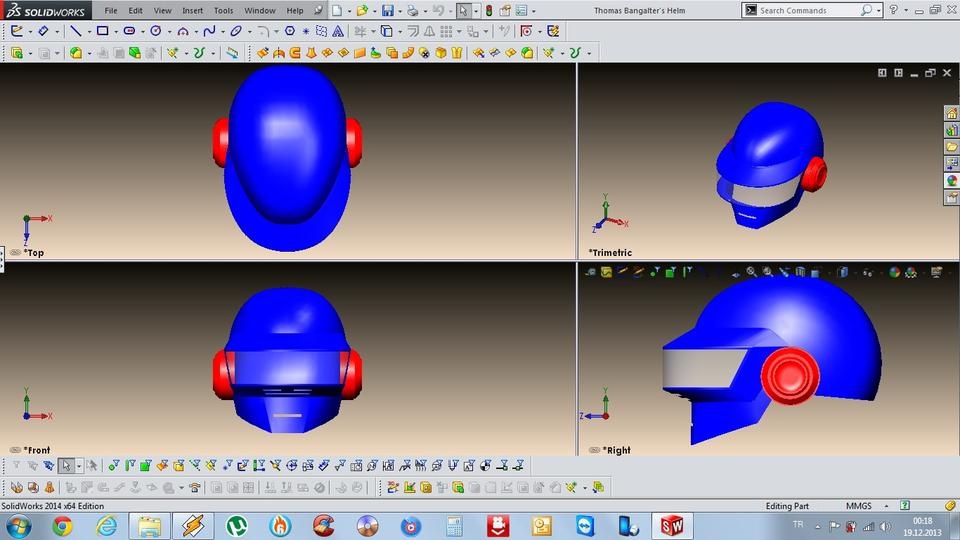Click the Sketch Text tool icon
The width and height of the screenshot is (960, 540).
coord(337,31)
